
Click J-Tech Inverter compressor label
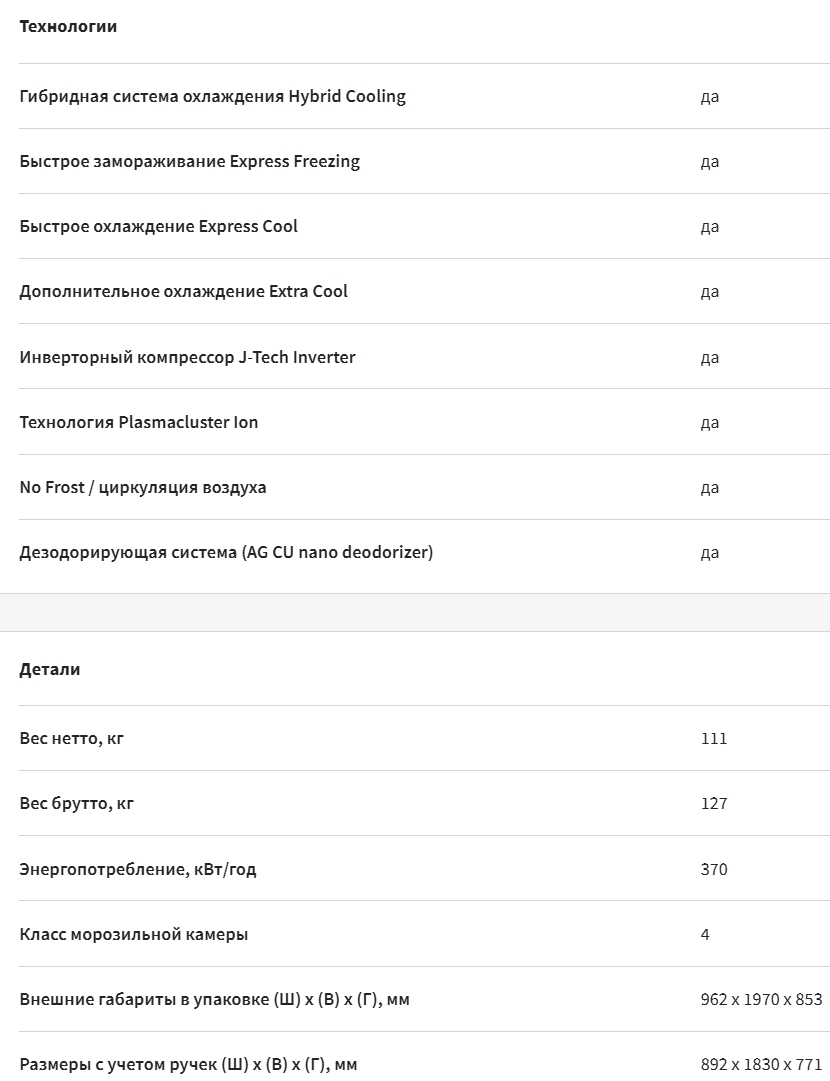[188, 357]
